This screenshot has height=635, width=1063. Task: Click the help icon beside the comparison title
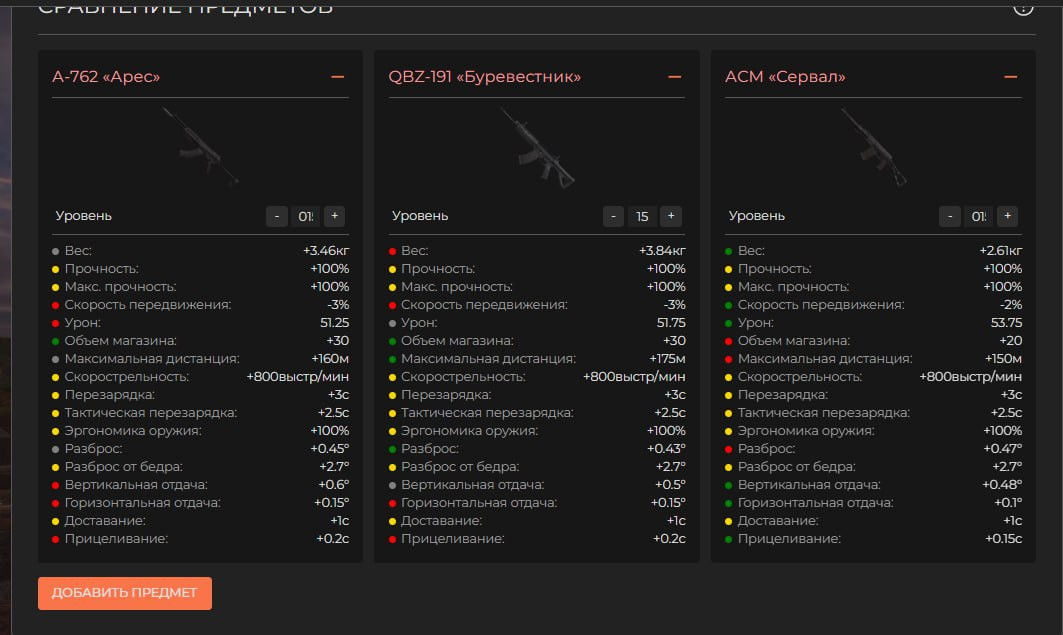[x=1022, y=8]
